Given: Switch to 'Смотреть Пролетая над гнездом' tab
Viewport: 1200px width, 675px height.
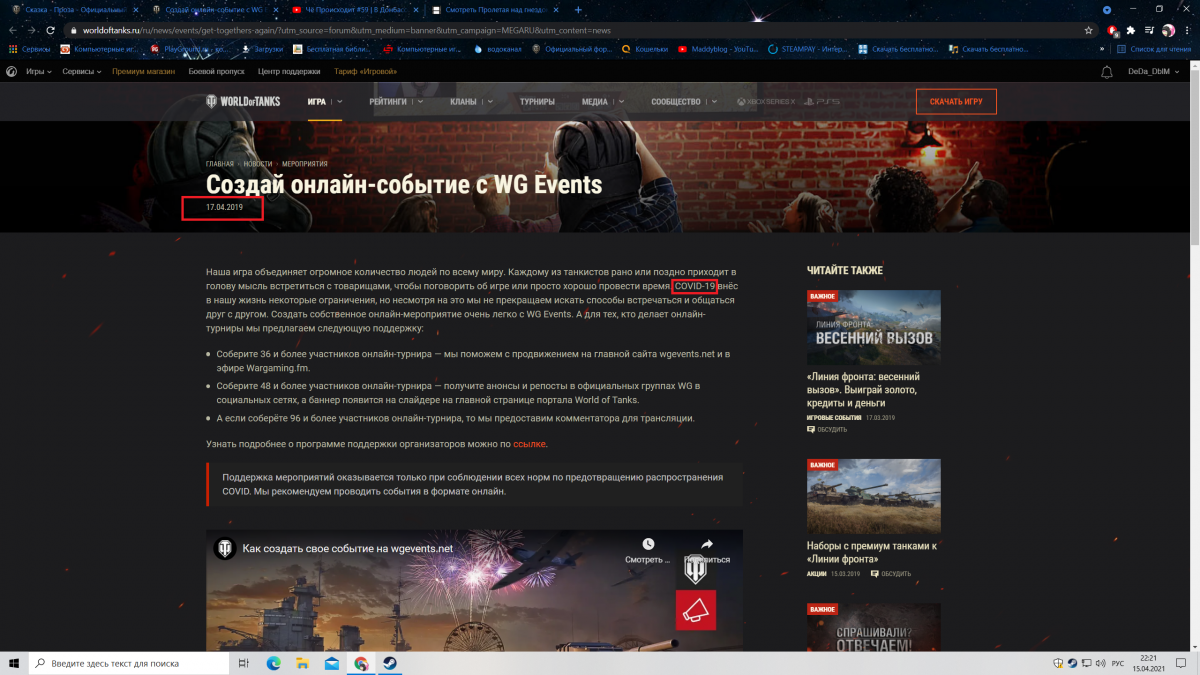Looking at the screenshot, I should click(x=494, y=9).
